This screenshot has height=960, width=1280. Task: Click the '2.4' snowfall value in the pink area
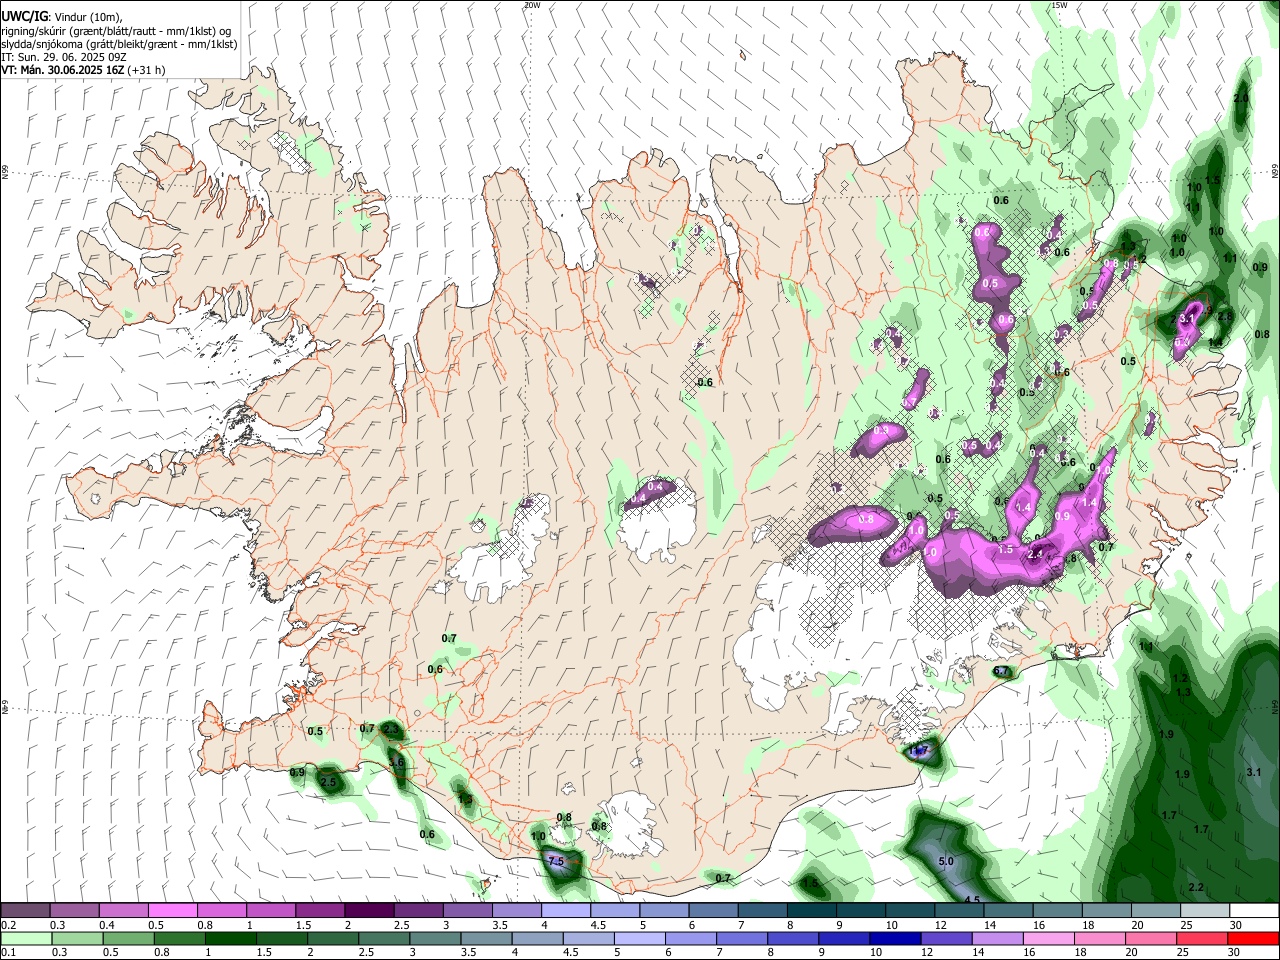click(x=1036, y=553)
